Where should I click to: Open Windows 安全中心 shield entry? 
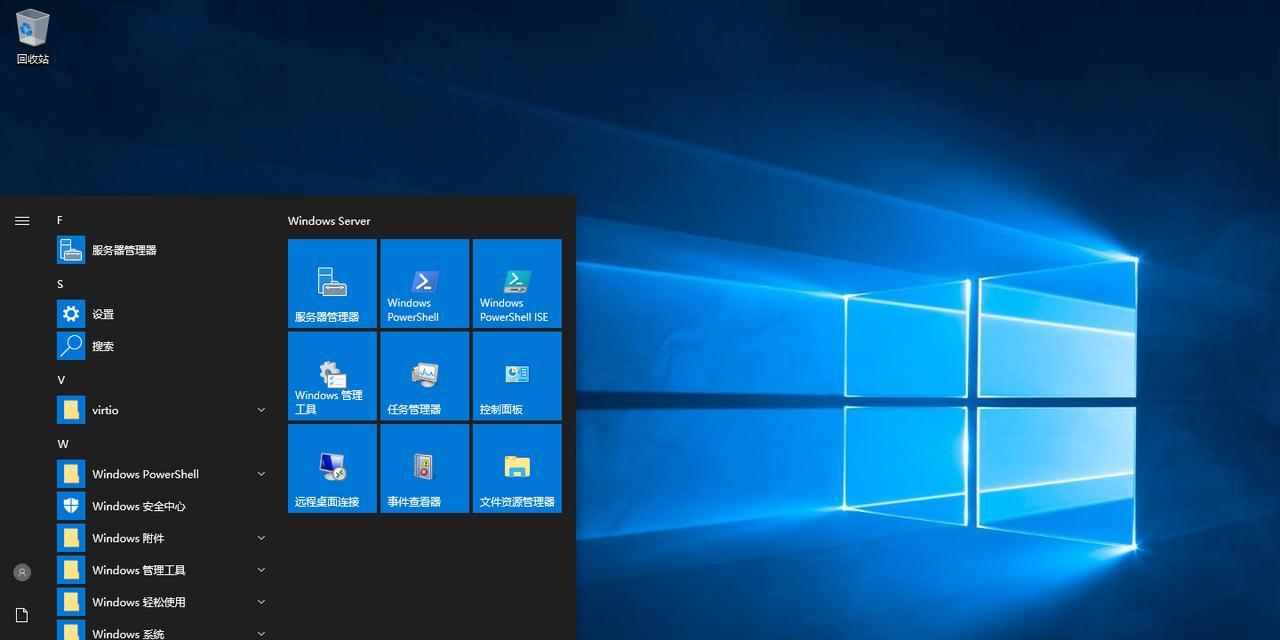(x=161, y=506)
